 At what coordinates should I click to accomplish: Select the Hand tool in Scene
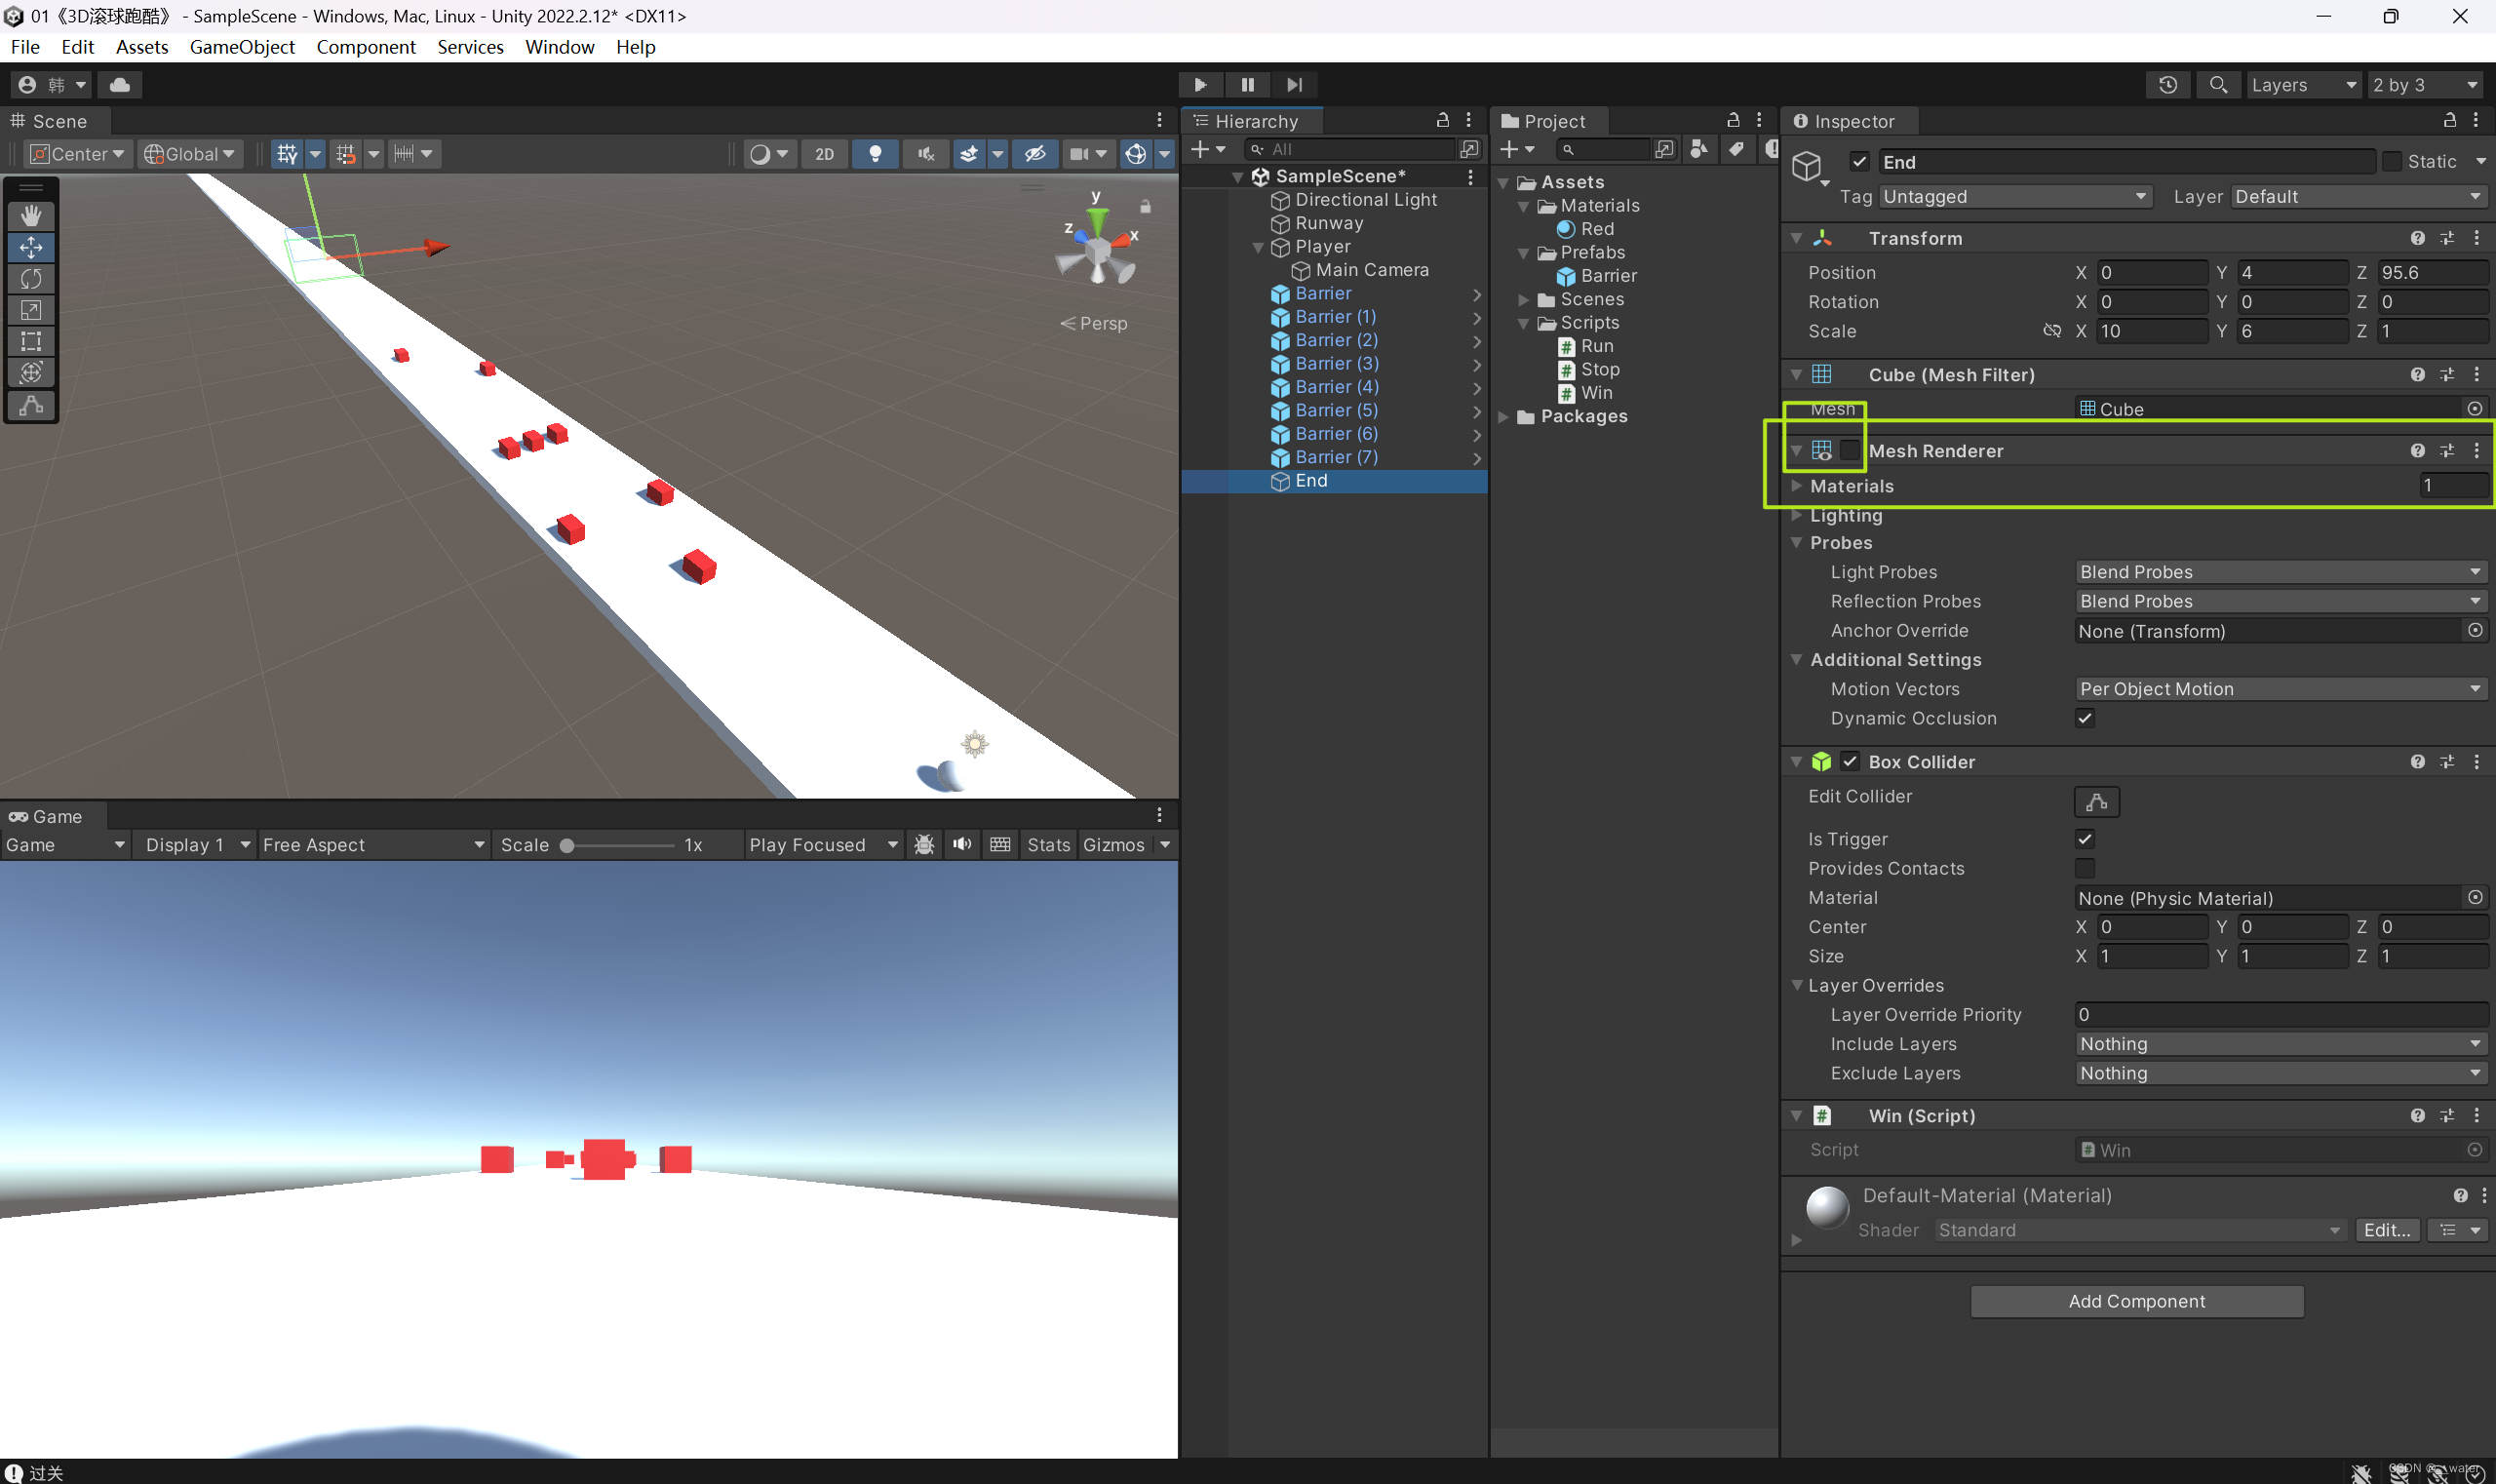pos(31,216)
